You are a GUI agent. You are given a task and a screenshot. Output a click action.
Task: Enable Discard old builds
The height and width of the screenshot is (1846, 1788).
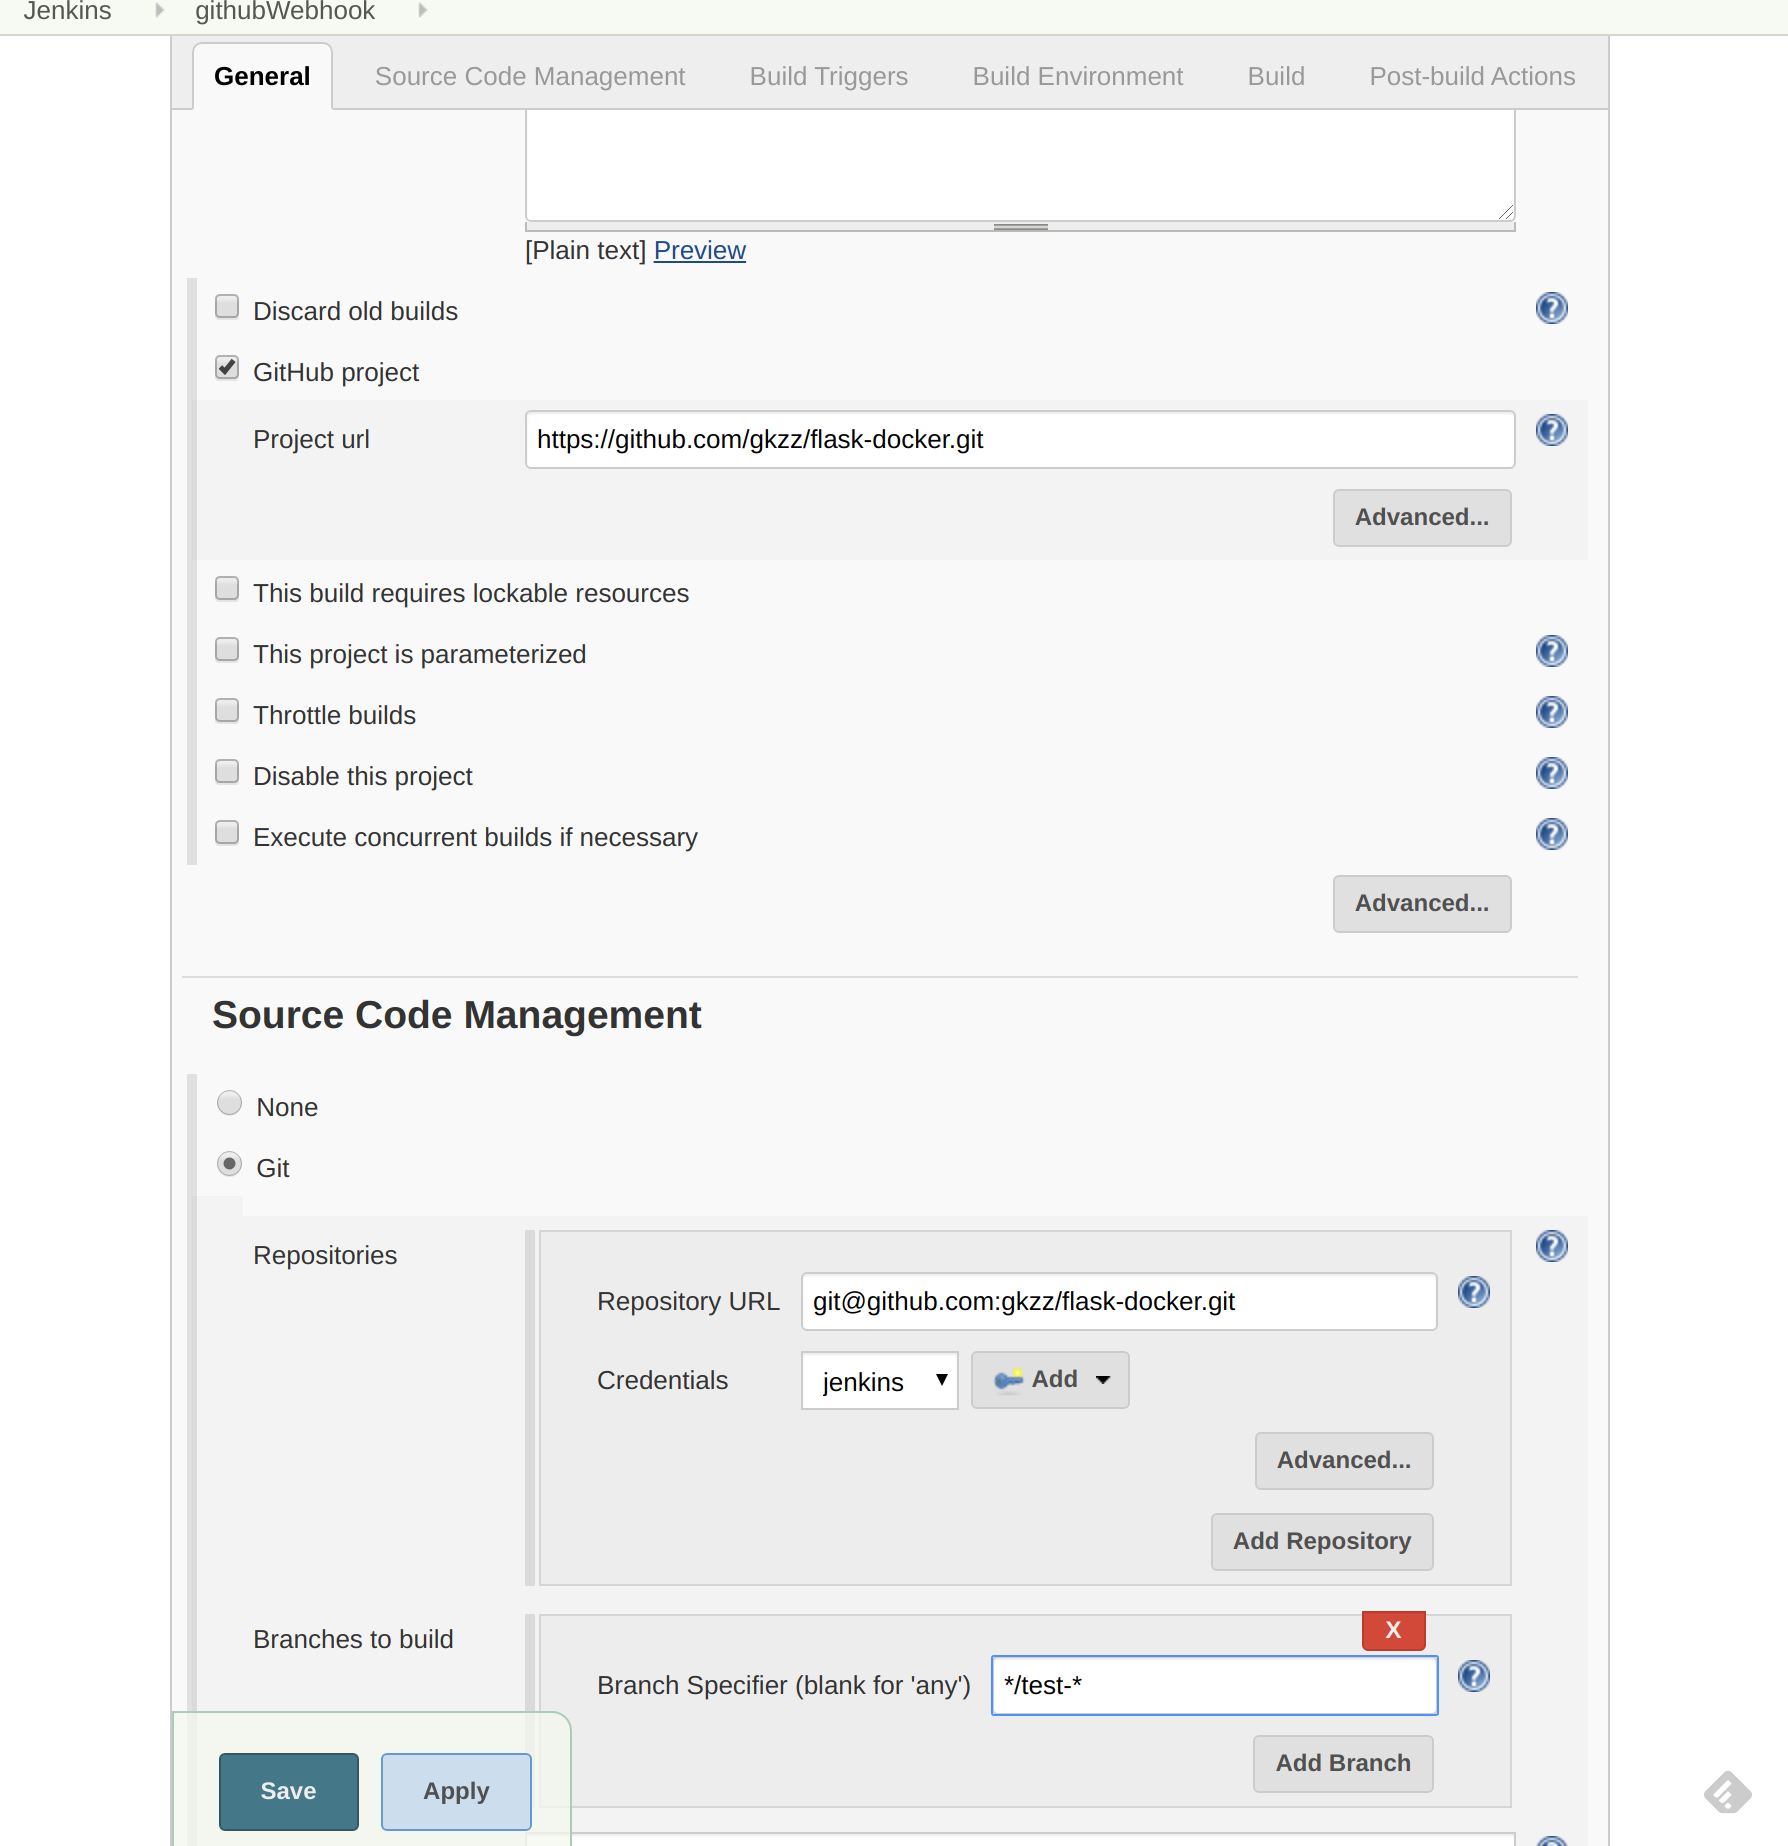227,306
